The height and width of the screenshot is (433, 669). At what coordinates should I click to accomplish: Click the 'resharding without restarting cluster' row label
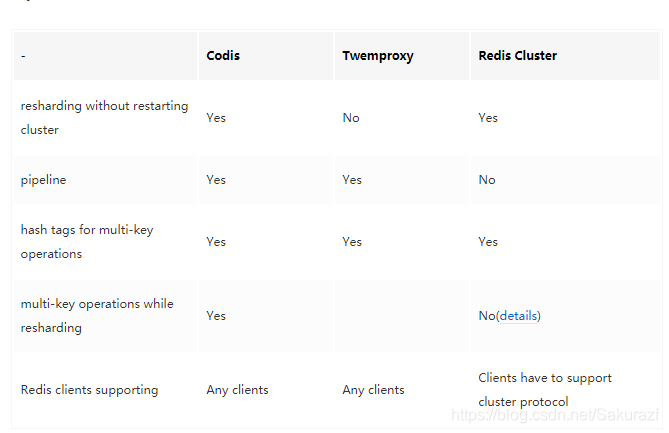pyautogui.click(x=104, y=118)
